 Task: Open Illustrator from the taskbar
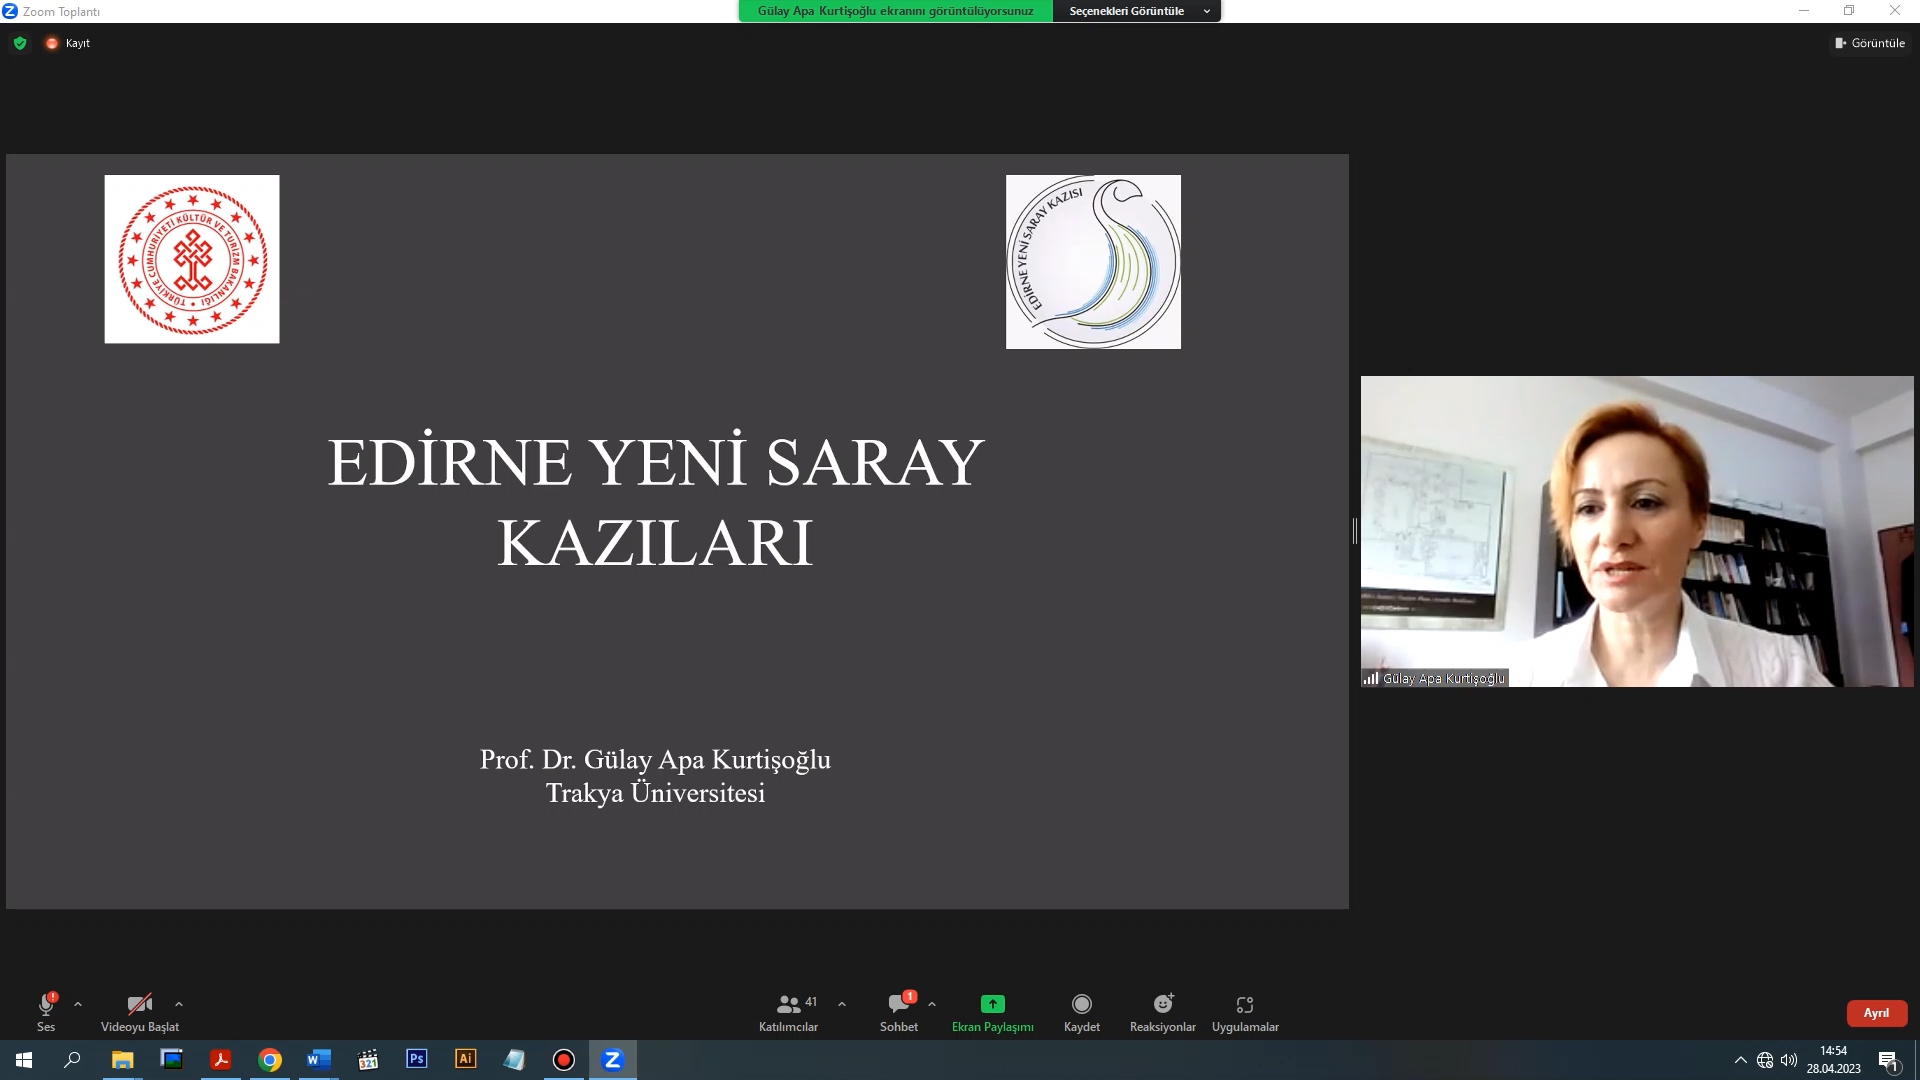466,1059
